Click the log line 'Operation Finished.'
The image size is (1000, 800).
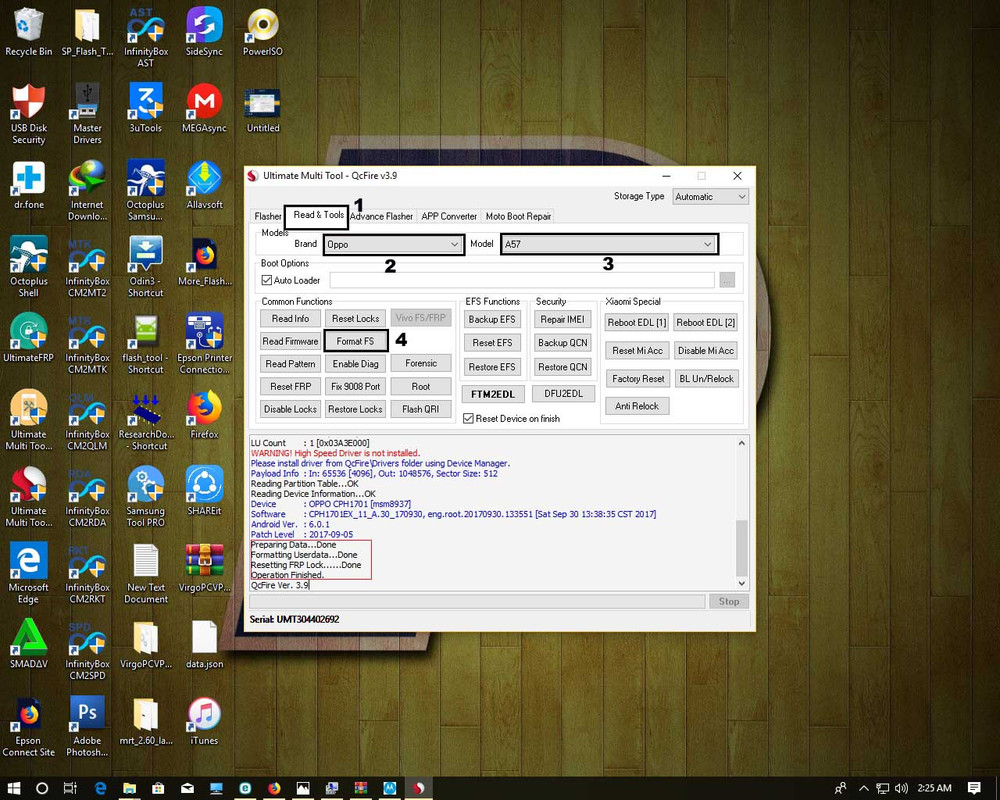point(288,575)
